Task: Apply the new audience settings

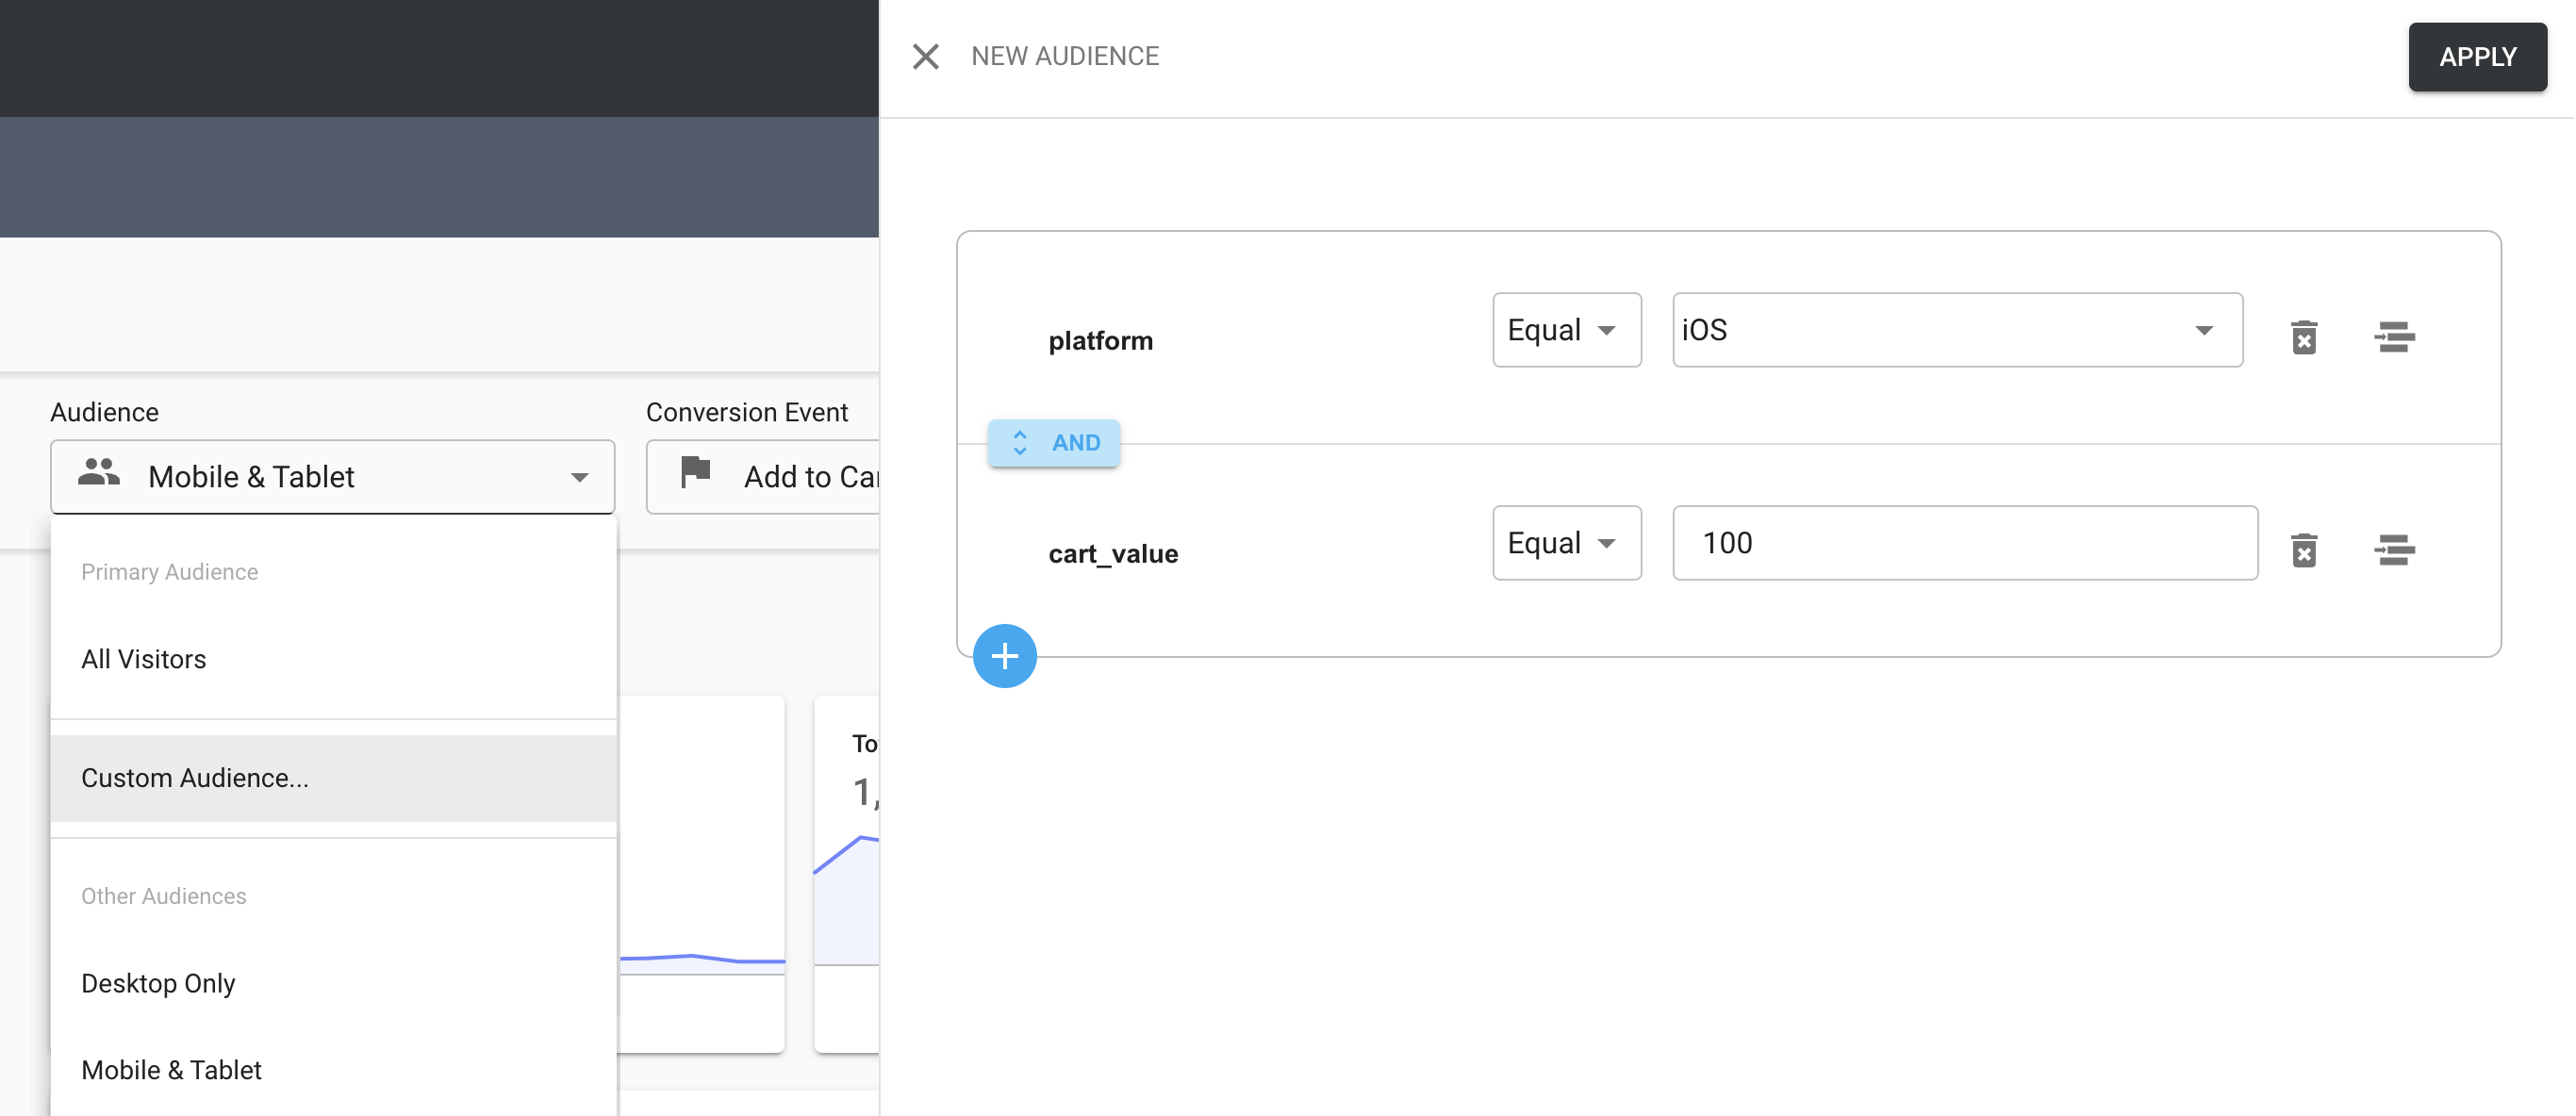Action: (2477, 57)
